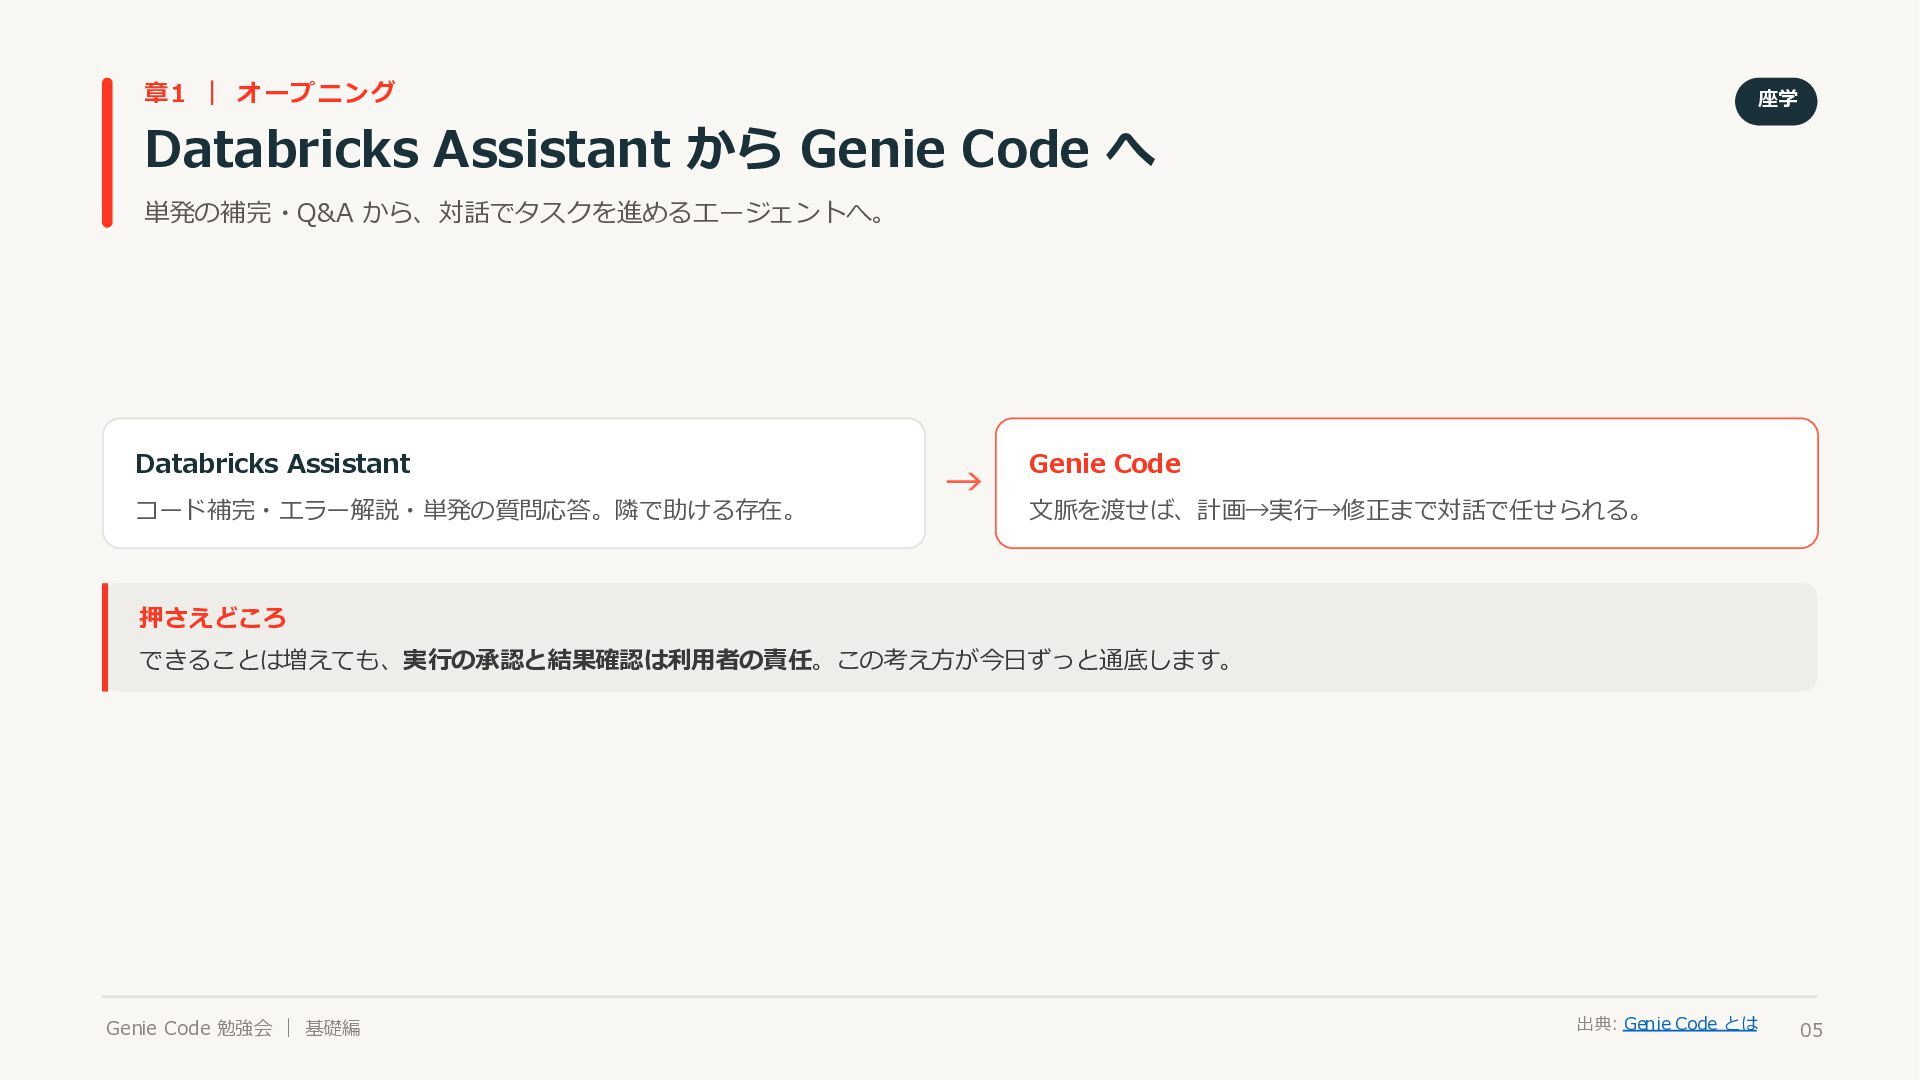Click the "出典:" label in the footer
This screenshot has width=1920, height=1080.
1596,1024
